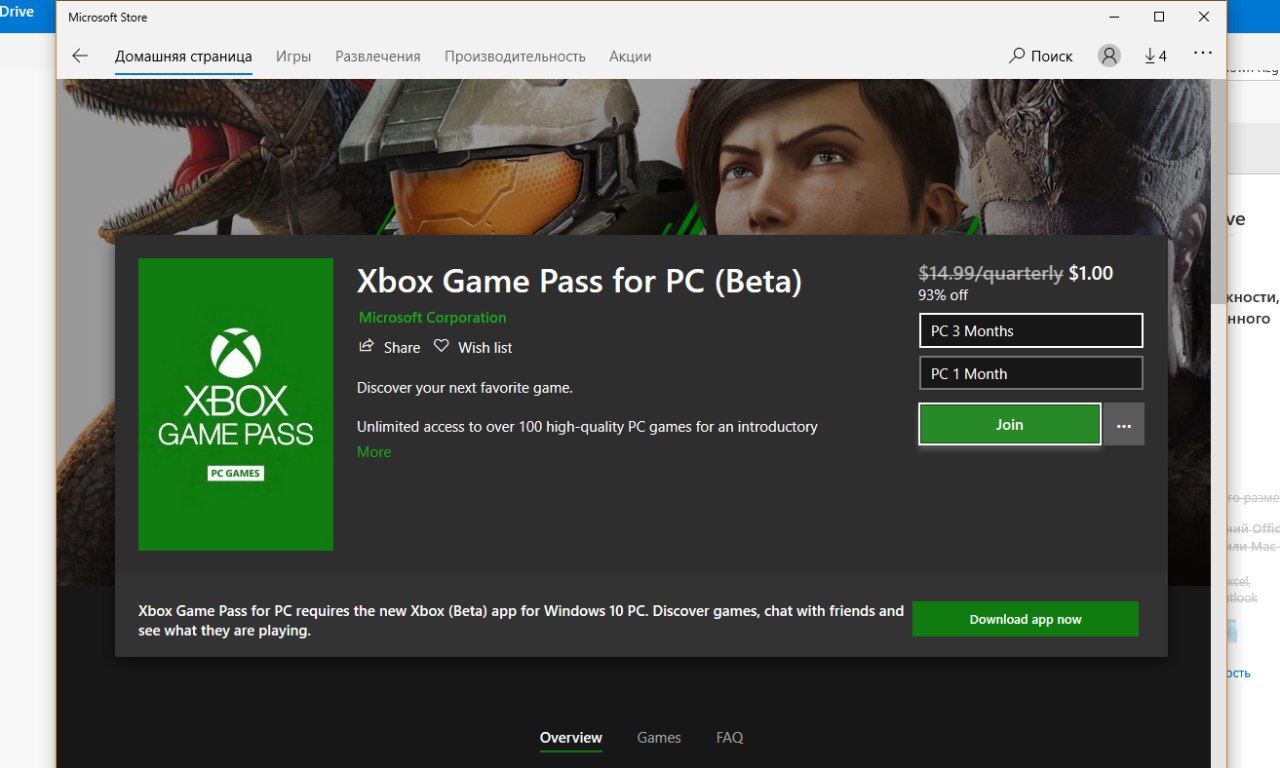Open the Поиск search field
This screenshot has width=1280, height=768.
coord(1041,56)
